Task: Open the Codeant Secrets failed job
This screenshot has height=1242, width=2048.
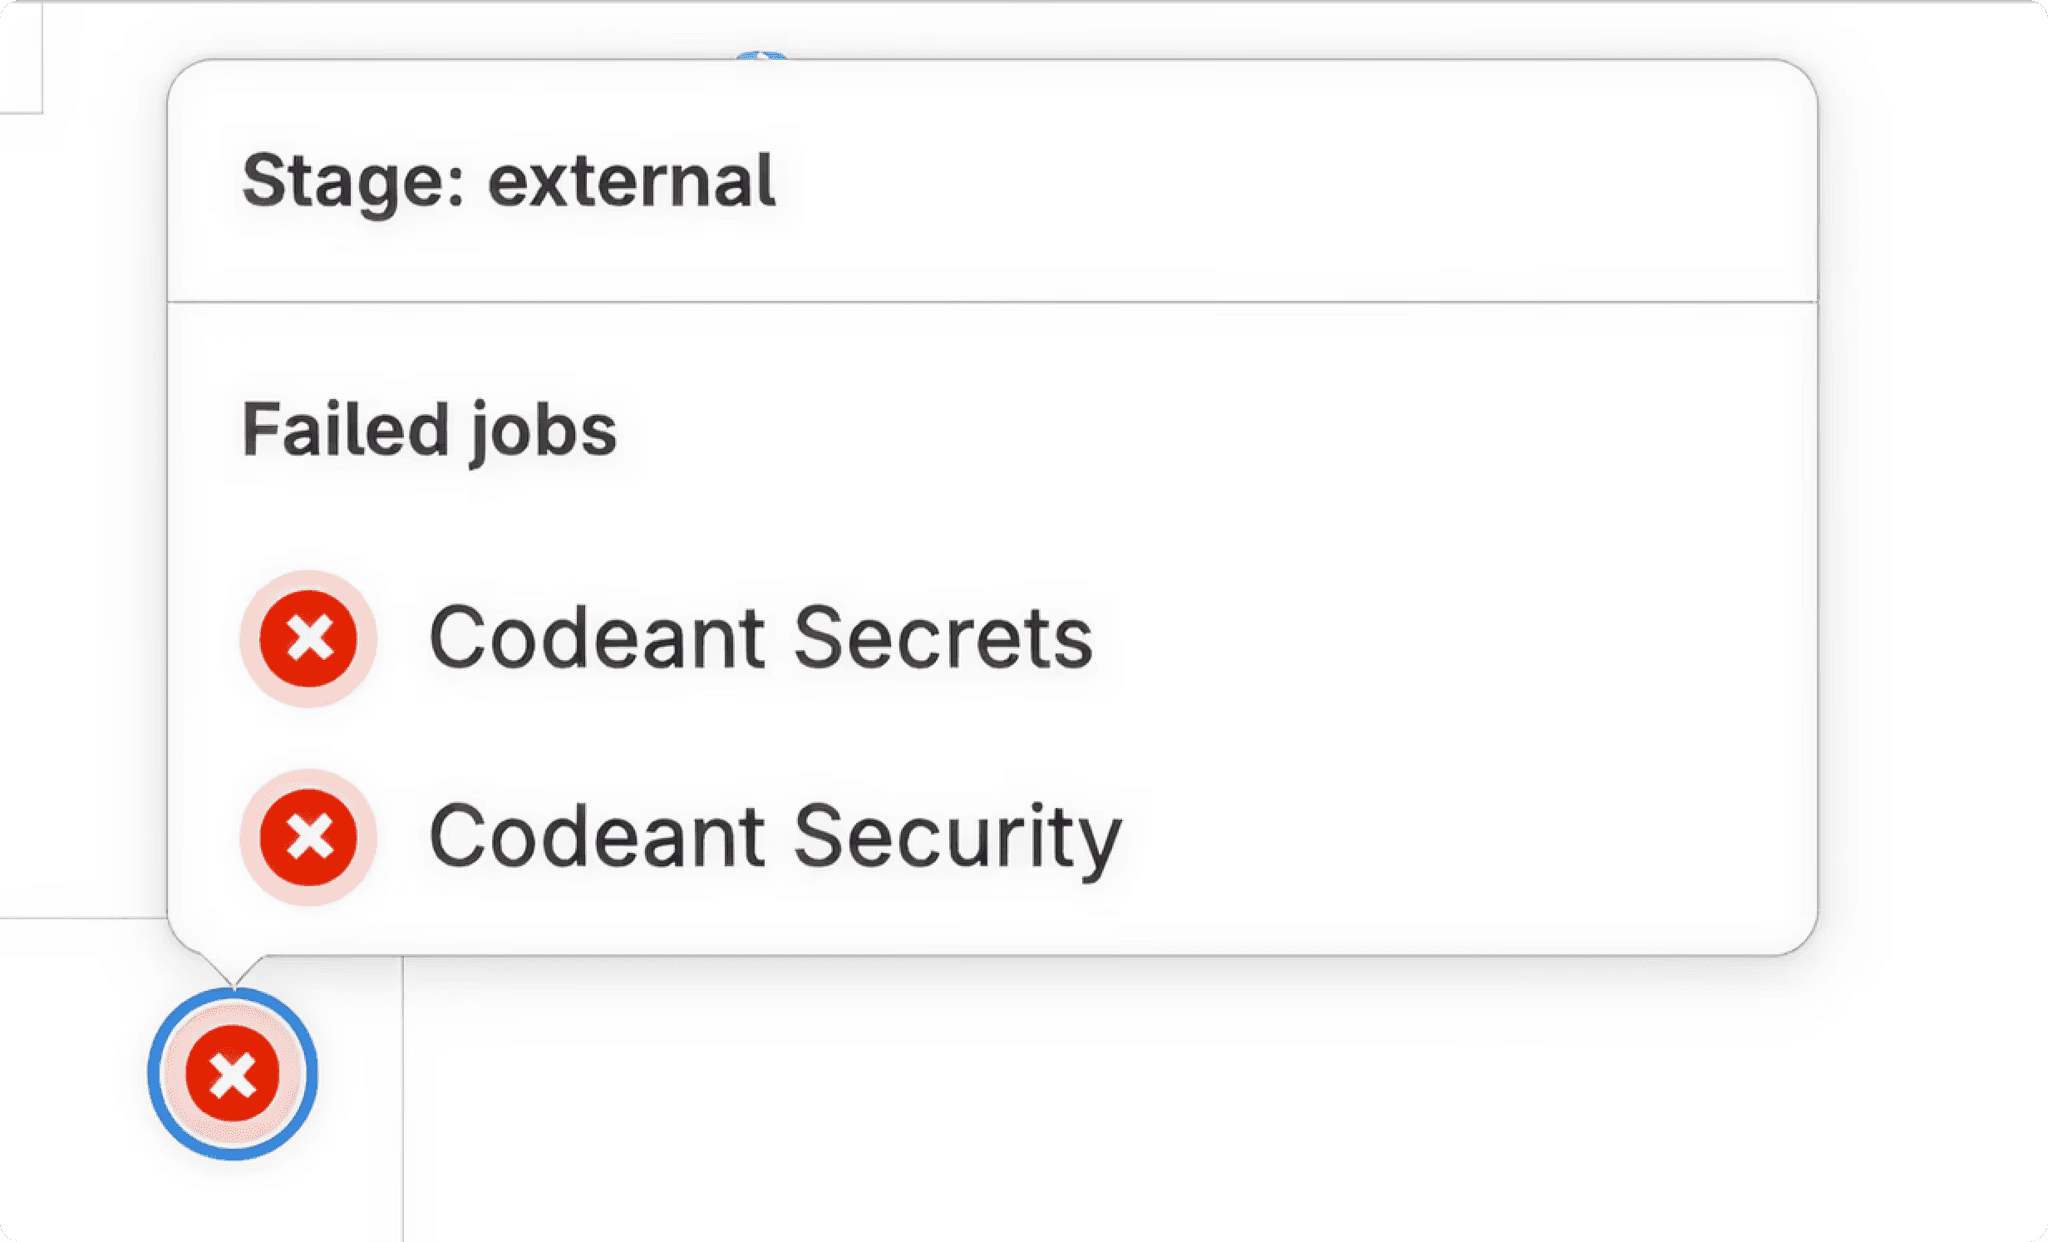Action: point(761,638)
